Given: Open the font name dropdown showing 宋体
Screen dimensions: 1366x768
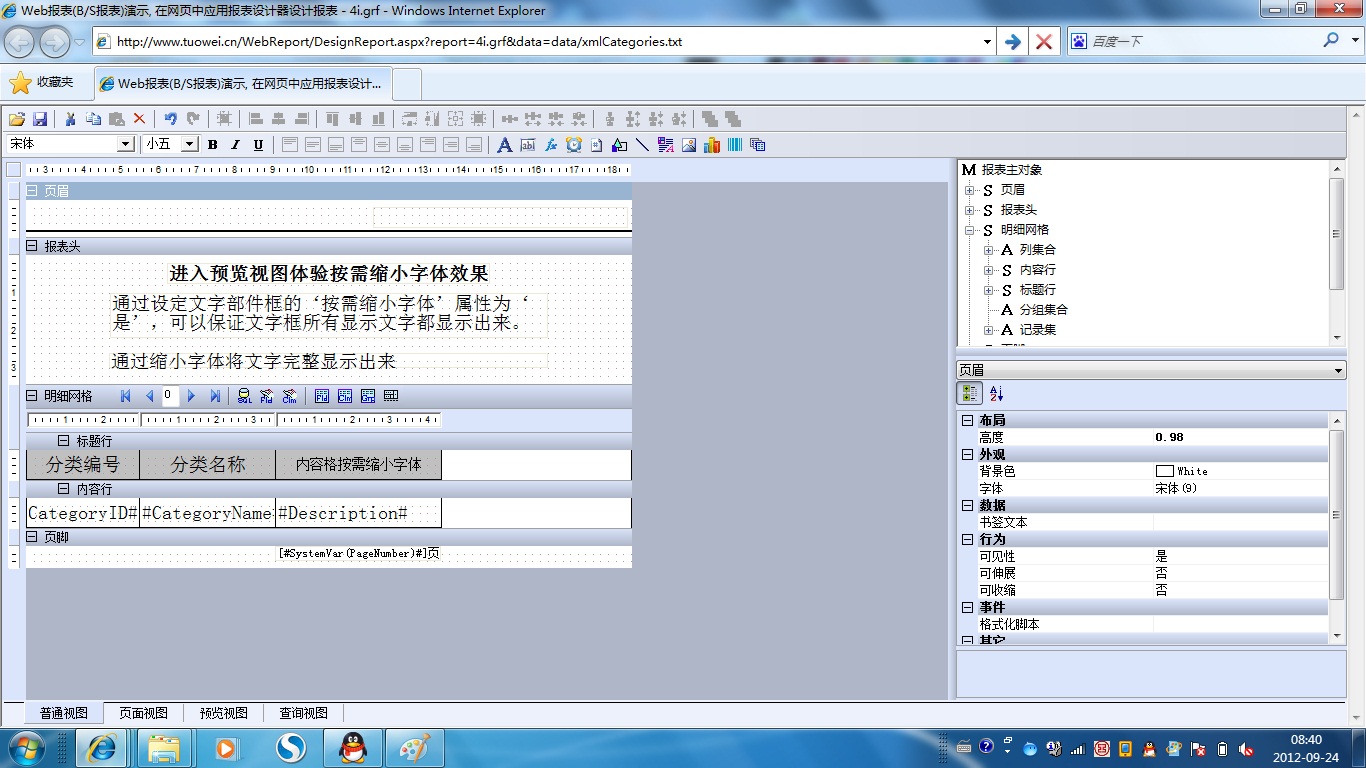Looking at the screenshot, I should 126,145.
